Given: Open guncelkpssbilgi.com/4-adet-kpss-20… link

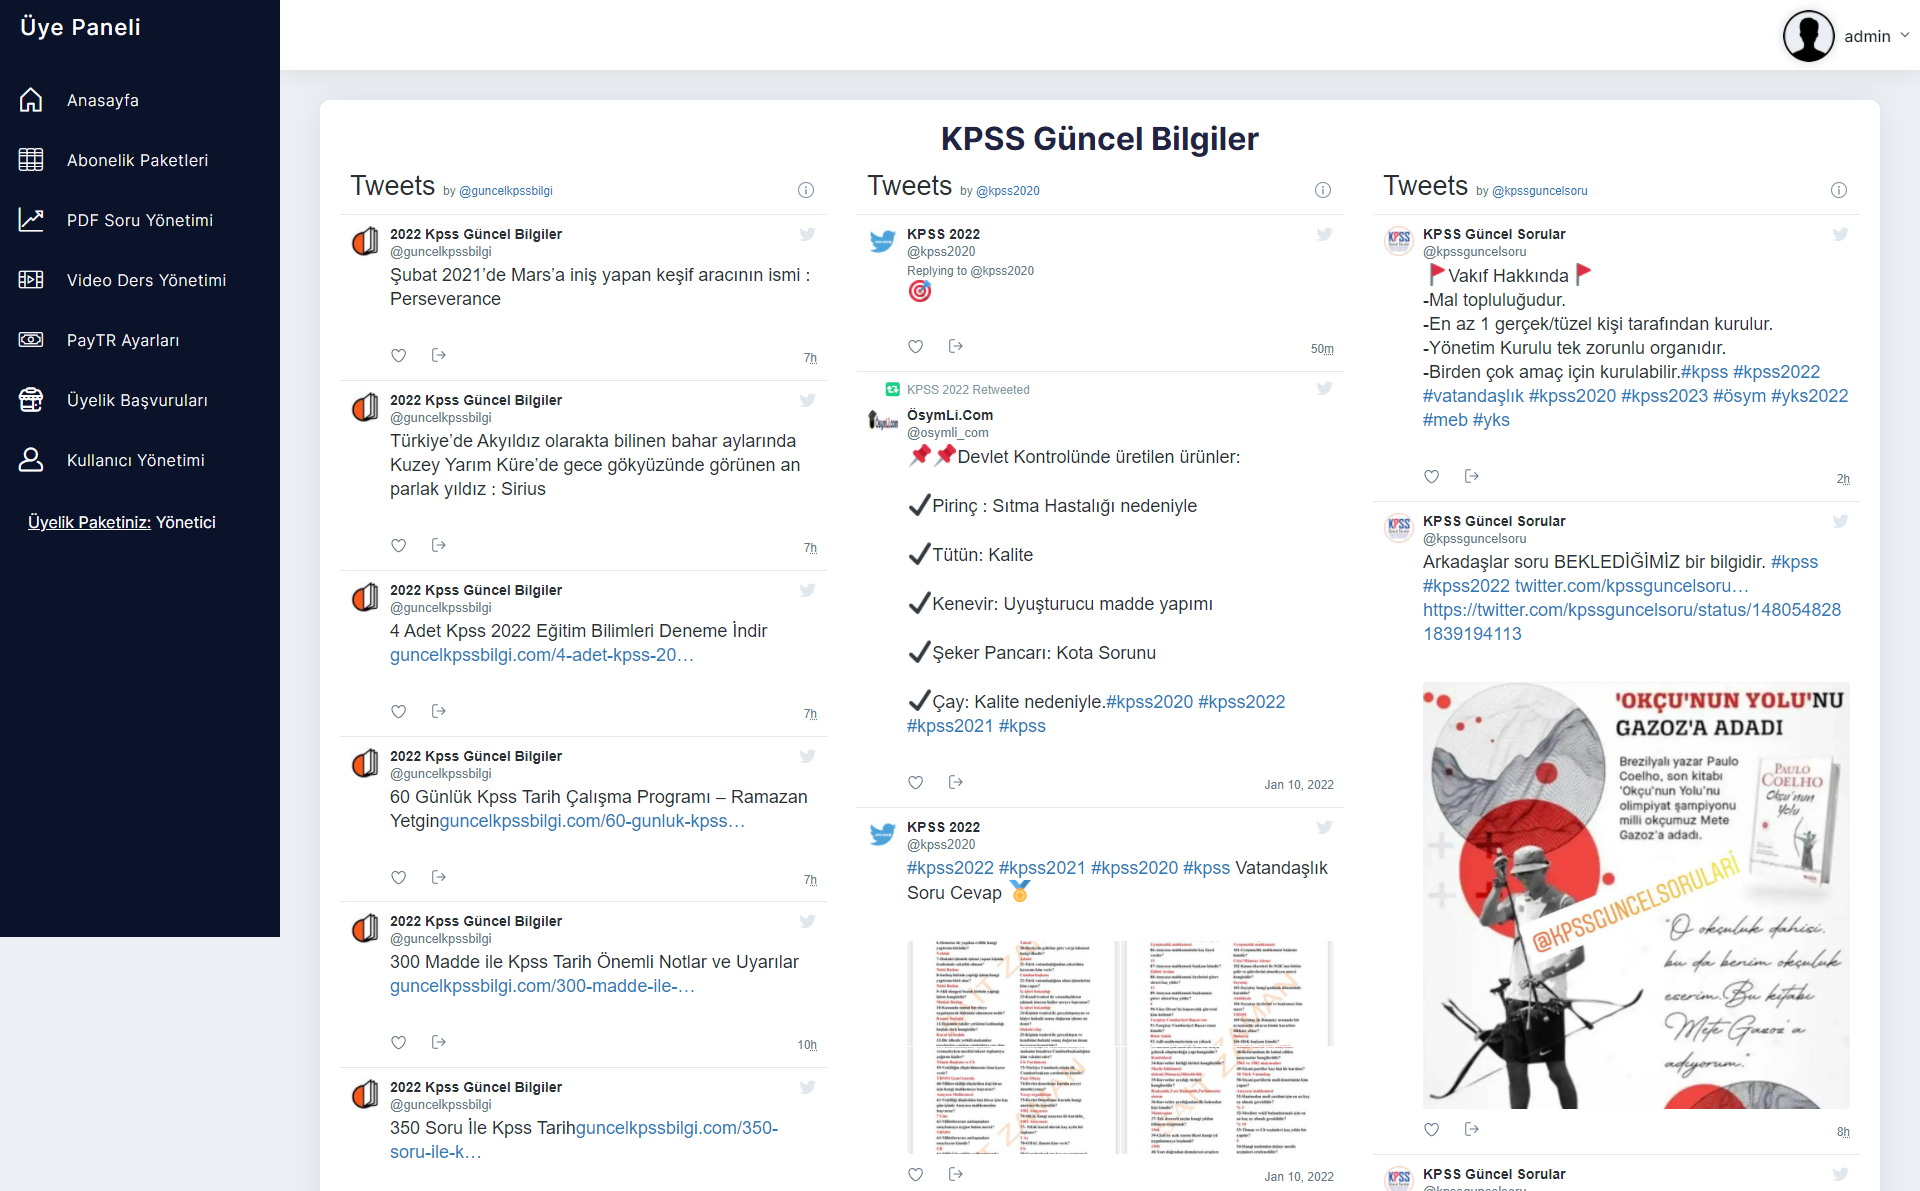Looking at the screenshot, I should point(541,655).
